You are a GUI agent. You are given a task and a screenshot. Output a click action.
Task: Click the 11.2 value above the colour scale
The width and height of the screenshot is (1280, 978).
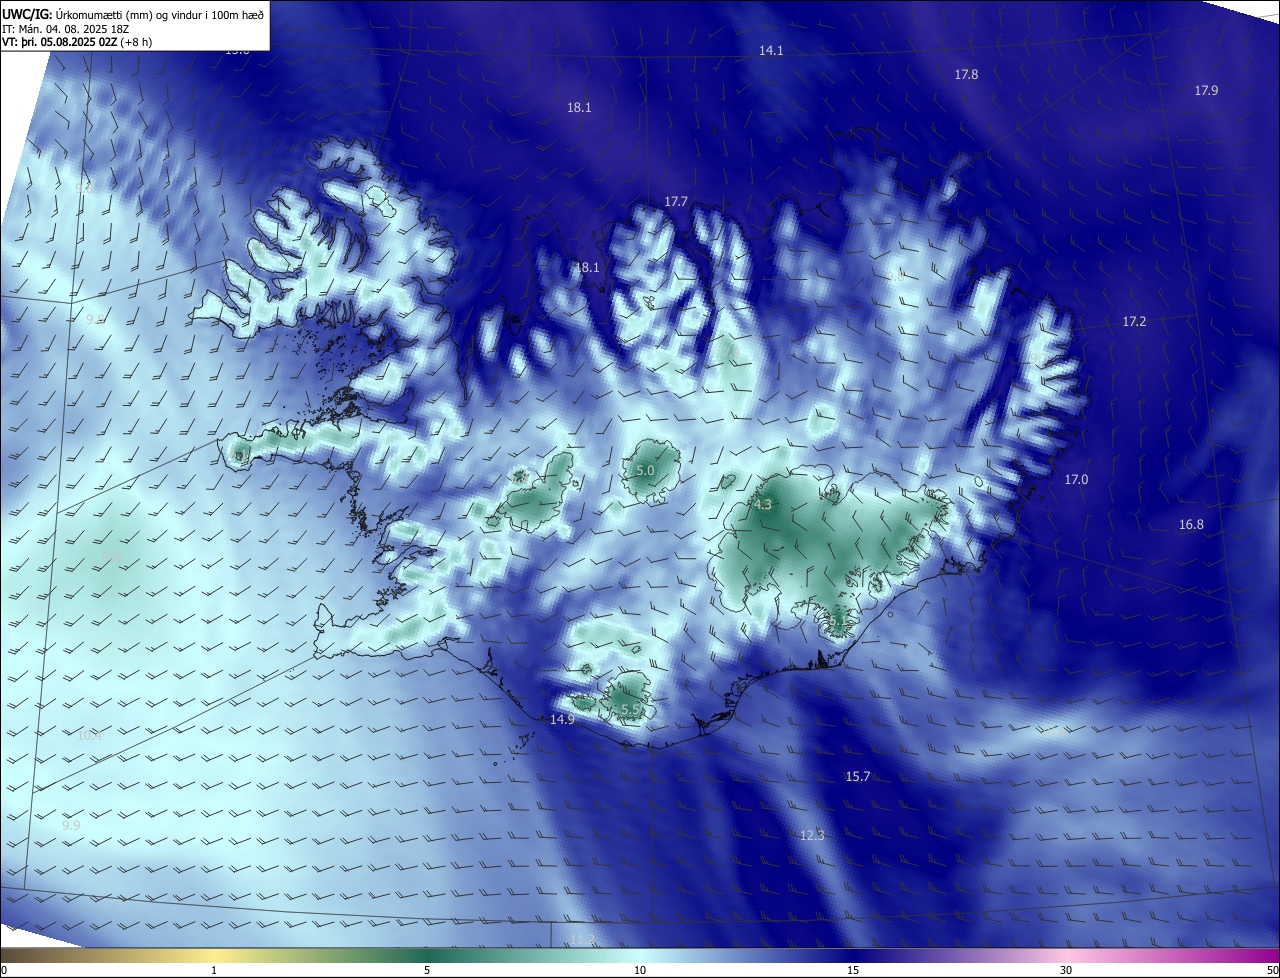point(582,938)
